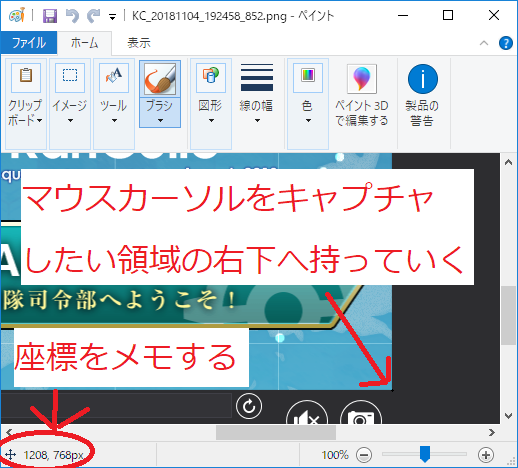Open the 線の幅 dropdown arrow
Image resolution: width=518 pixels, height=468 pixels.
coord(257,120)
